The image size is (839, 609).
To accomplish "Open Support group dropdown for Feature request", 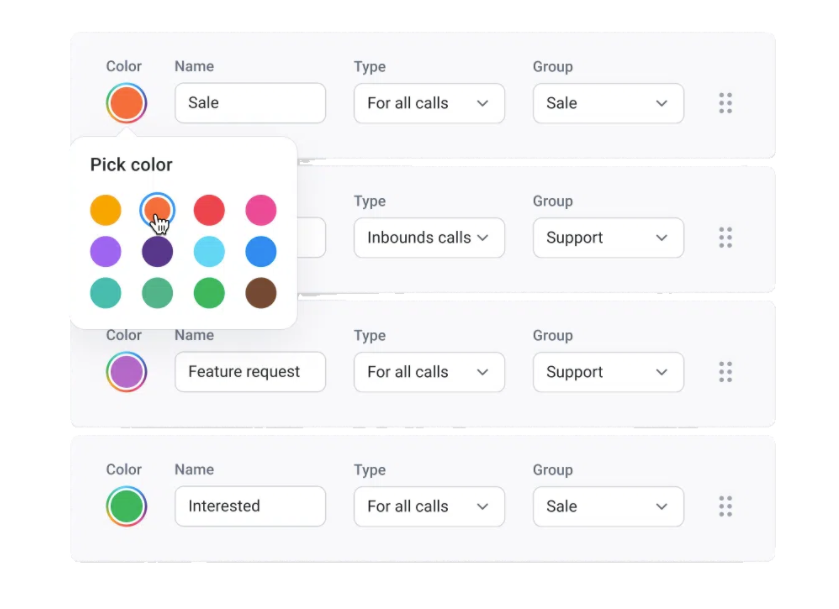I will coord(607,372).
